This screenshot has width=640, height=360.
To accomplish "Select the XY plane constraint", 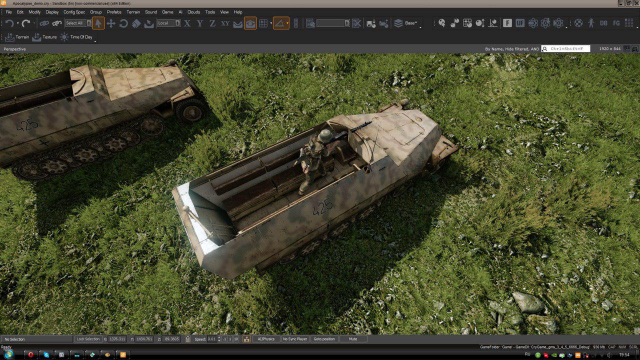I will tap(225, 24).
